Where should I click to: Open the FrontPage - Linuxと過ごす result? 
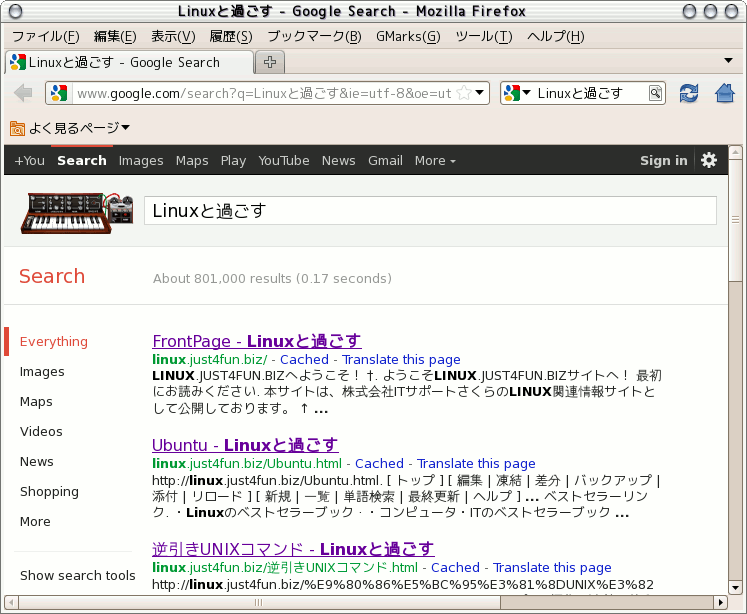pyautogui.click(x=256, y=341)
